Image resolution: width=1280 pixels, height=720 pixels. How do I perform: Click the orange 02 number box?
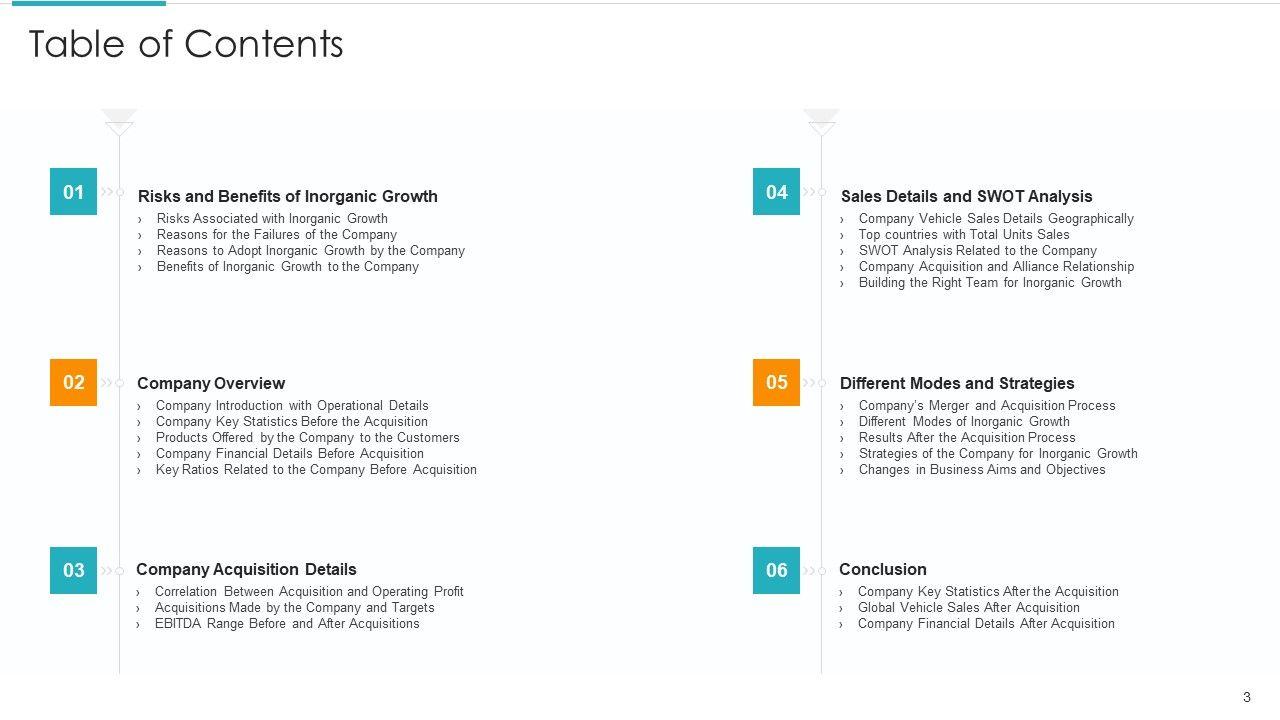[x=73, y=382]
